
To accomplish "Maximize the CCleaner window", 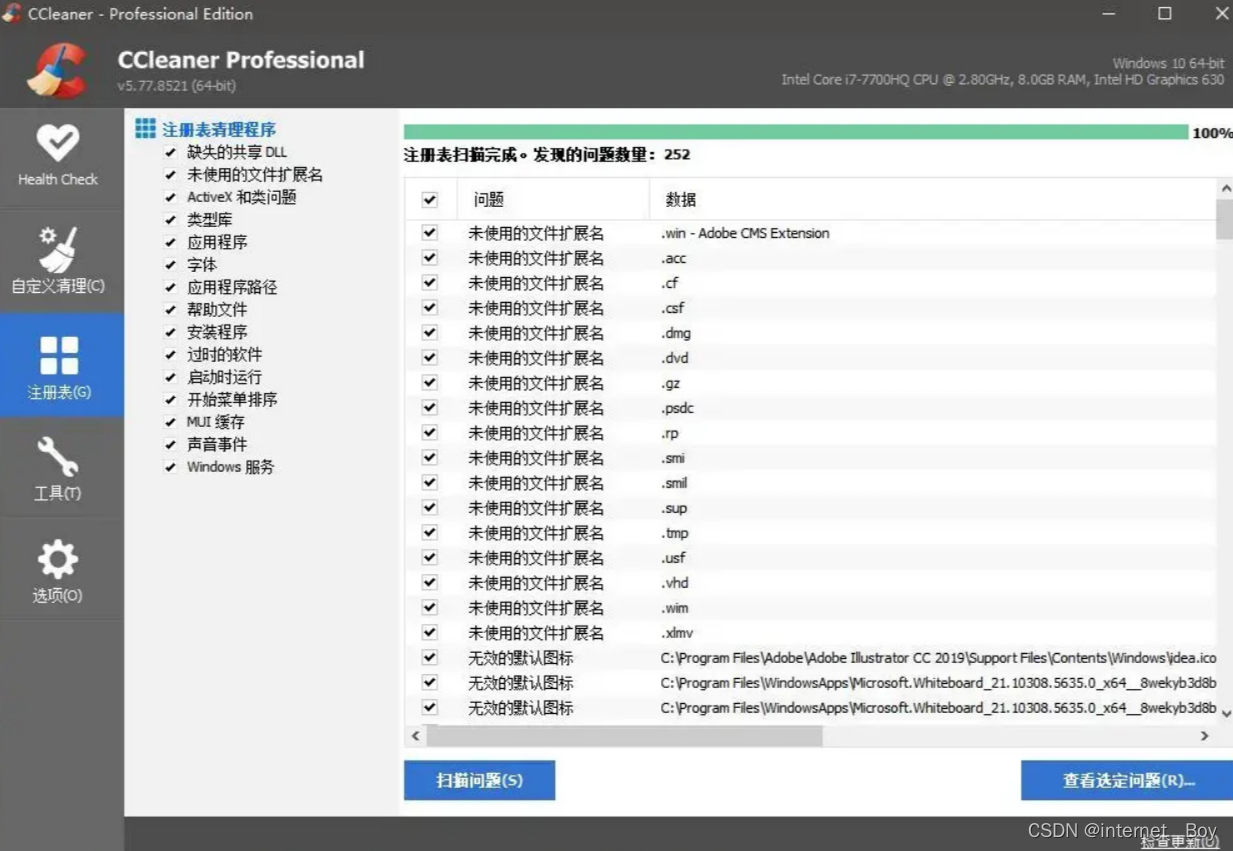I will coord(1165,14).
